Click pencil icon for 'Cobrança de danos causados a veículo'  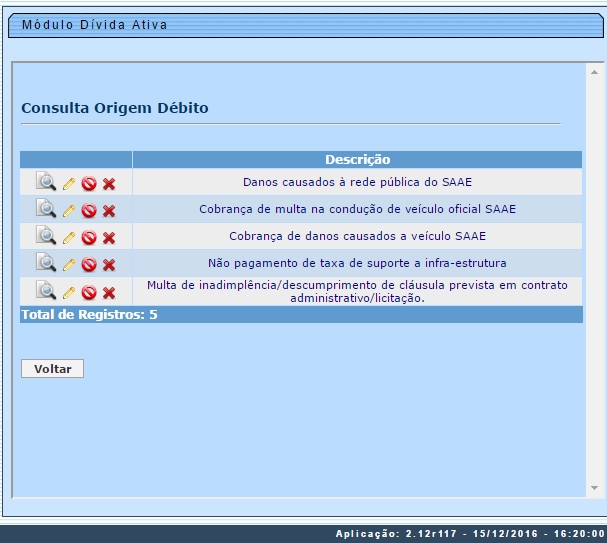click(x=69, y=238)
